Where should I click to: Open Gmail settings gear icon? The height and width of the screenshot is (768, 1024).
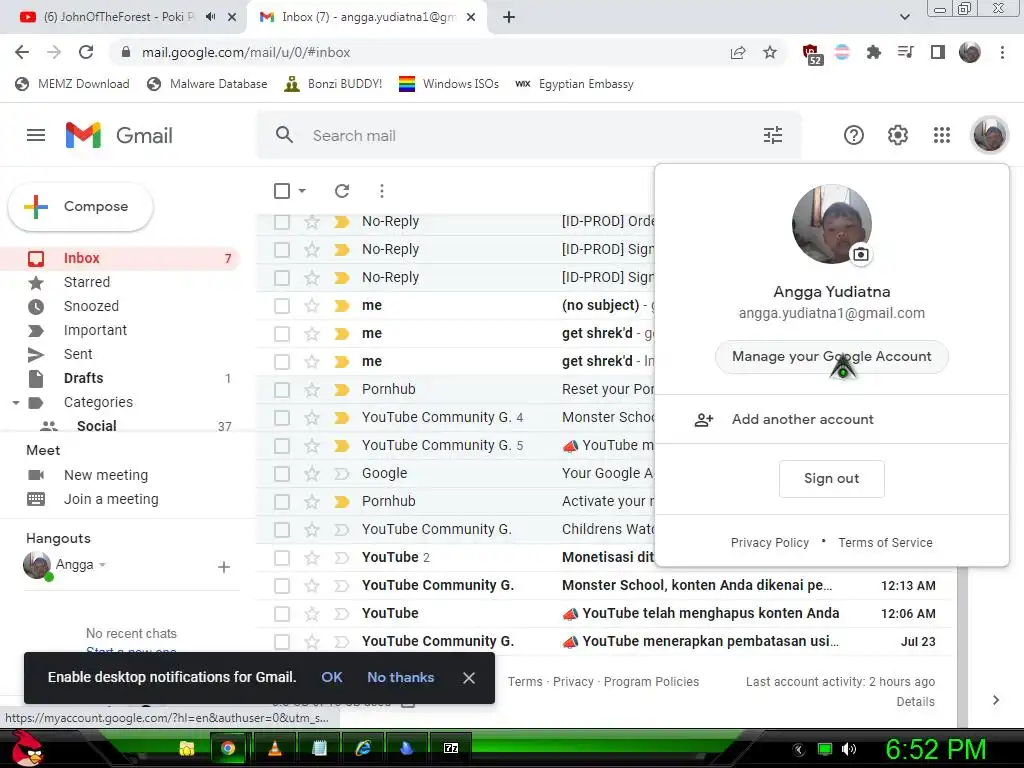coord(897,135)
